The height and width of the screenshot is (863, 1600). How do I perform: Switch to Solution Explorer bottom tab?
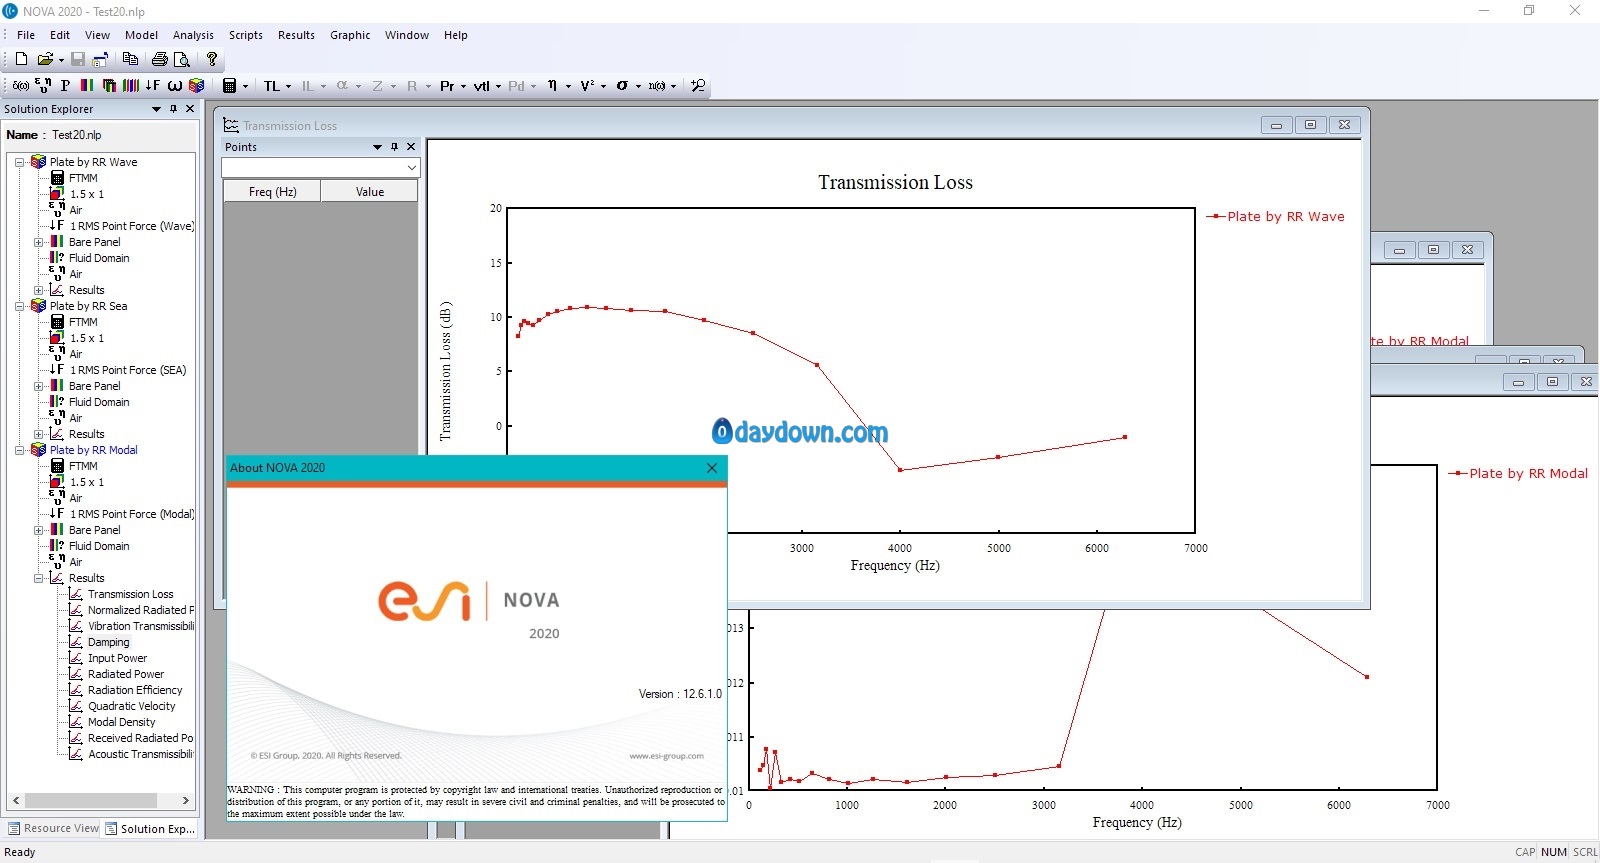[x=150, y=828]
